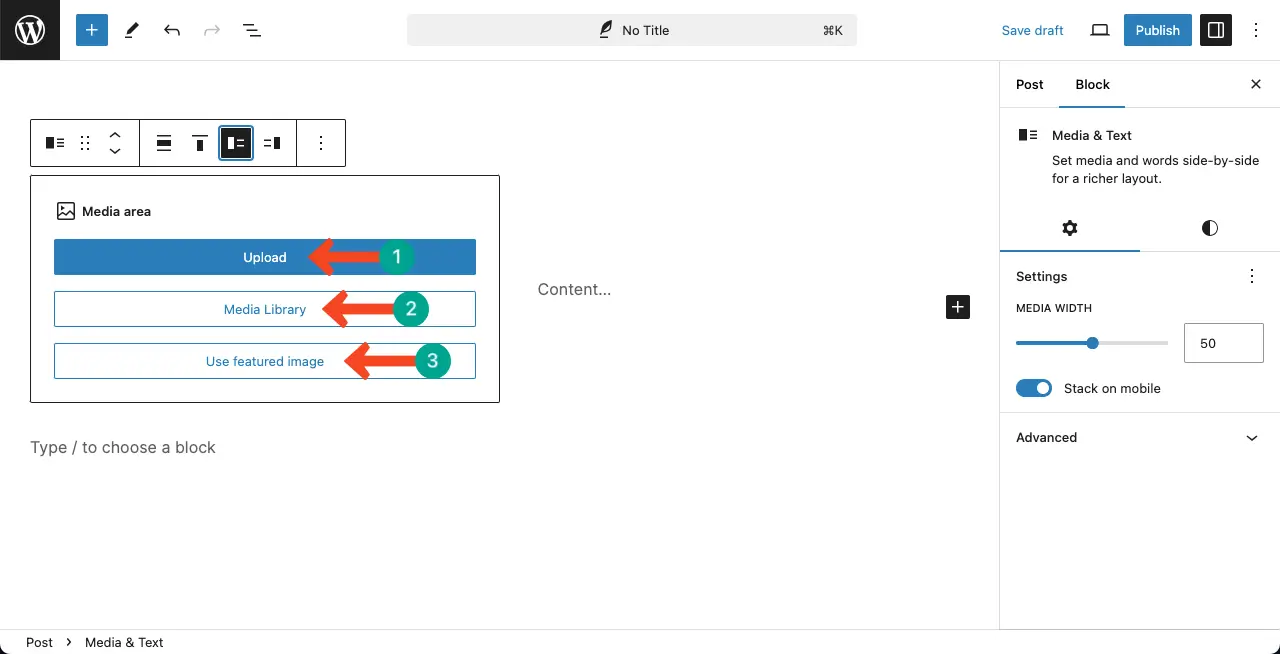
Task: Open preview device icon next to Save draft
Action: (x=1100, y=30)
